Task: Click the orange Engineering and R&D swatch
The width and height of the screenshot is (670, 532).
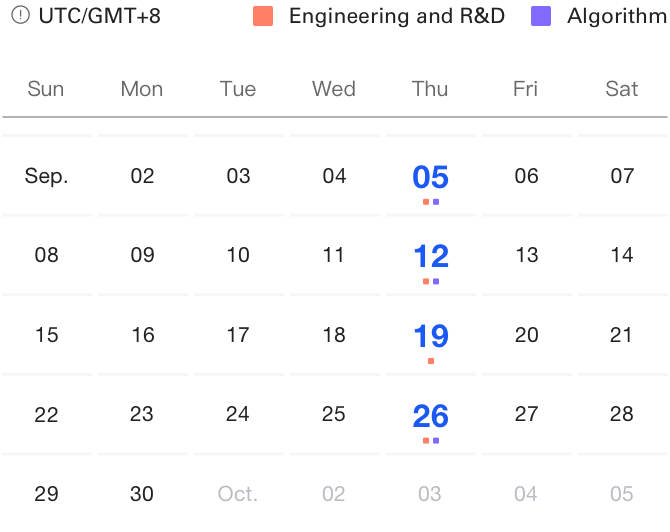Action: click(263, 16)
